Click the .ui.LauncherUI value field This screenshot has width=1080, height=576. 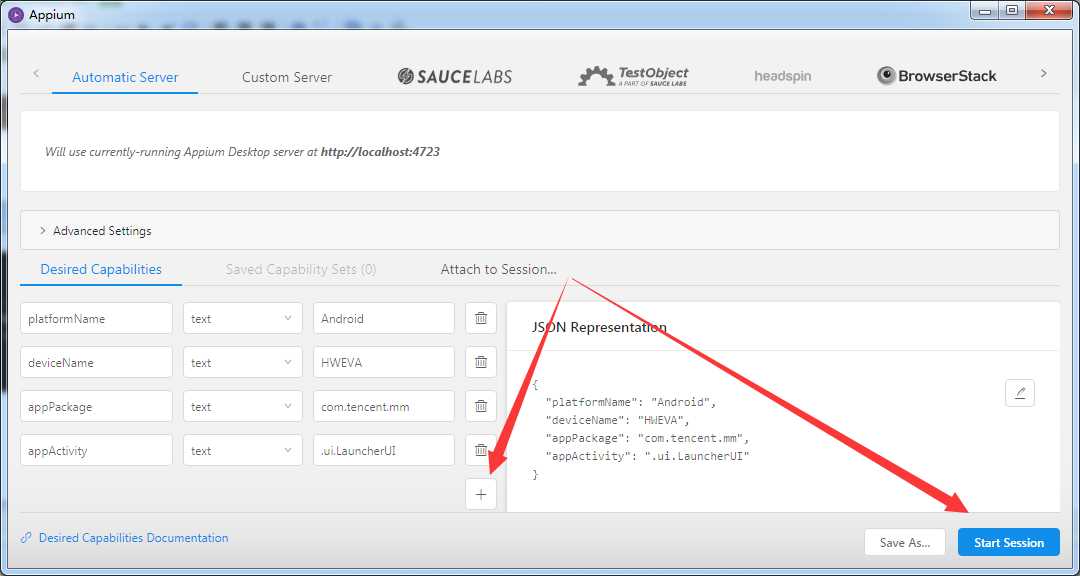click(x=384, y=451)
